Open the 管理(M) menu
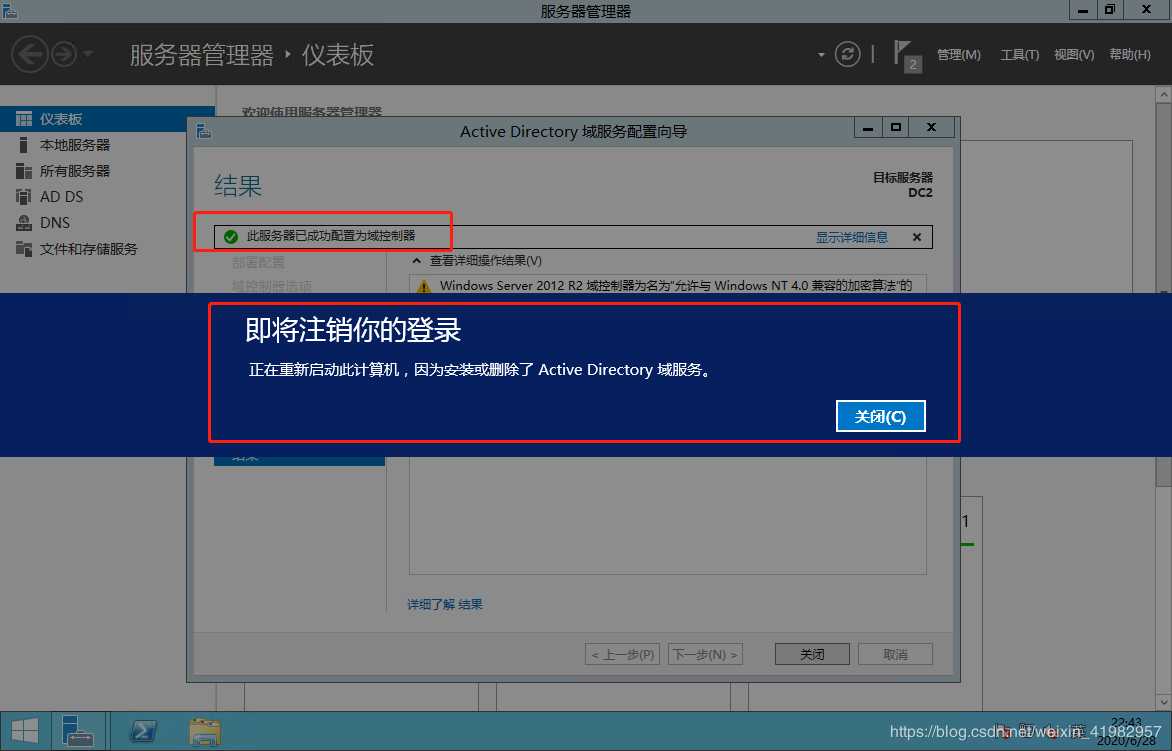 tap(958, 55)
